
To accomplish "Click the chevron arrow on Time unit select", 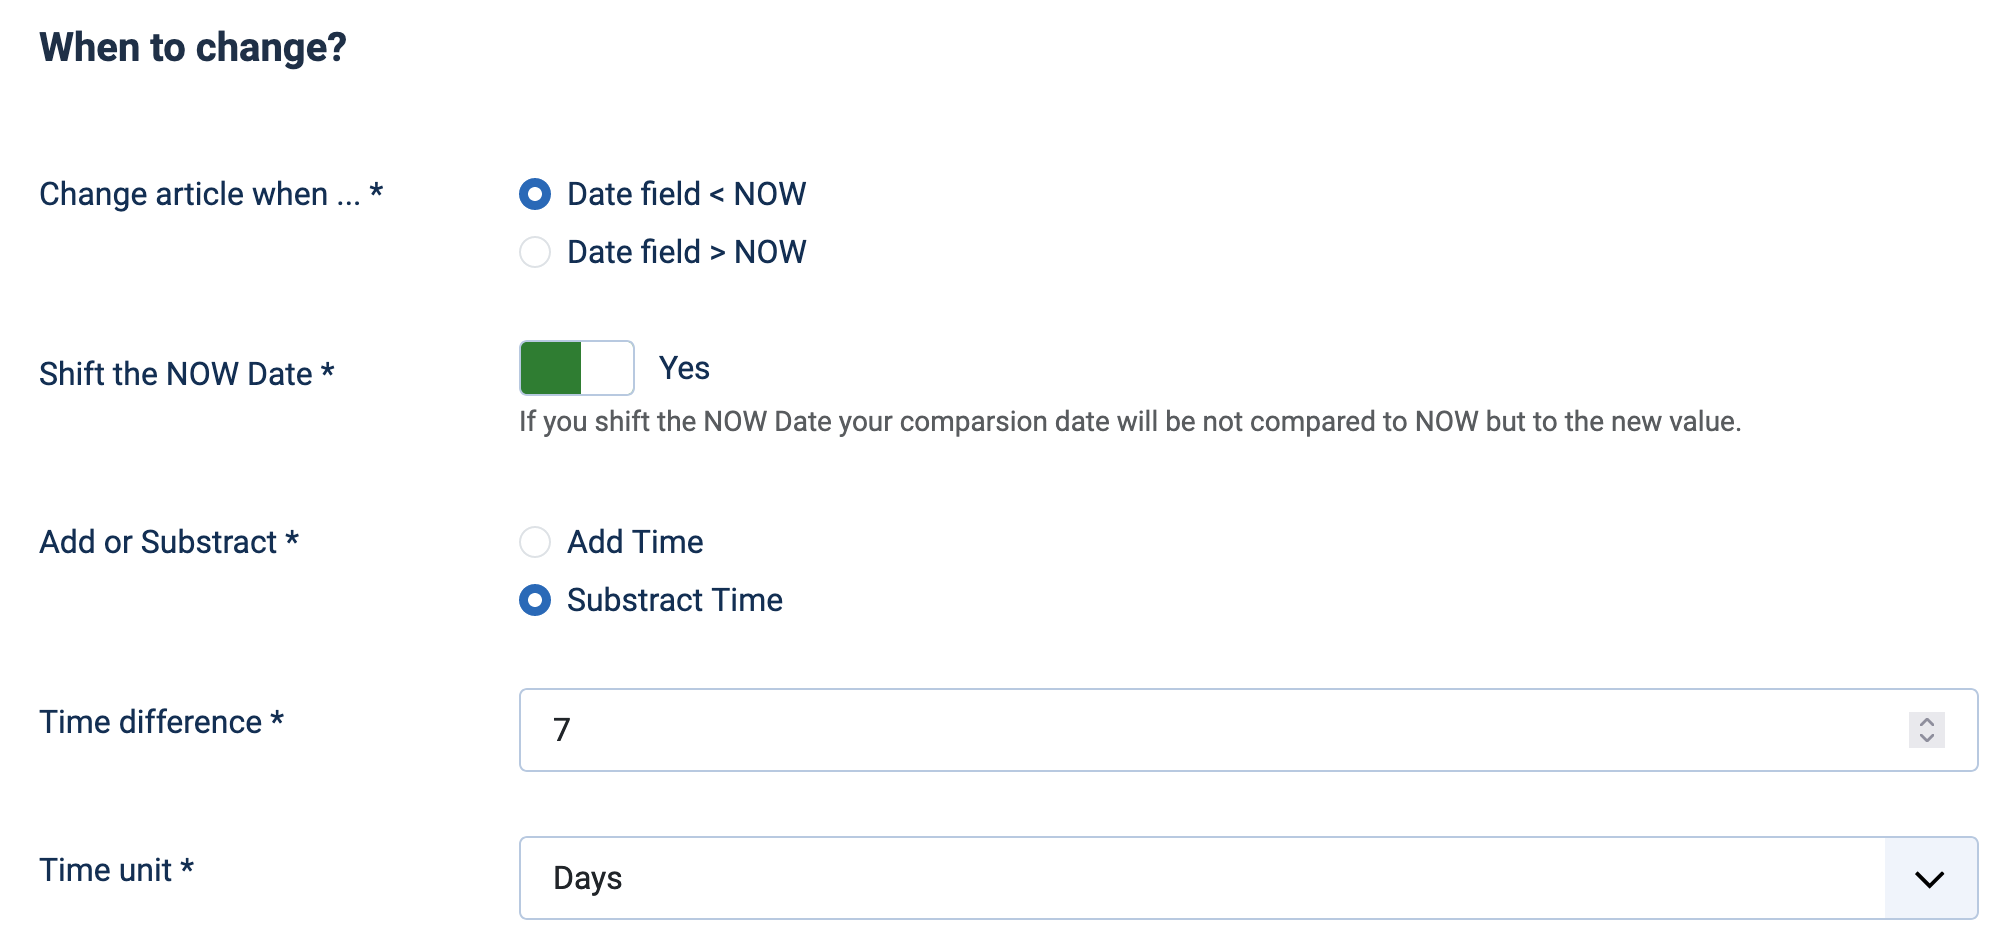I will 1929,878.
